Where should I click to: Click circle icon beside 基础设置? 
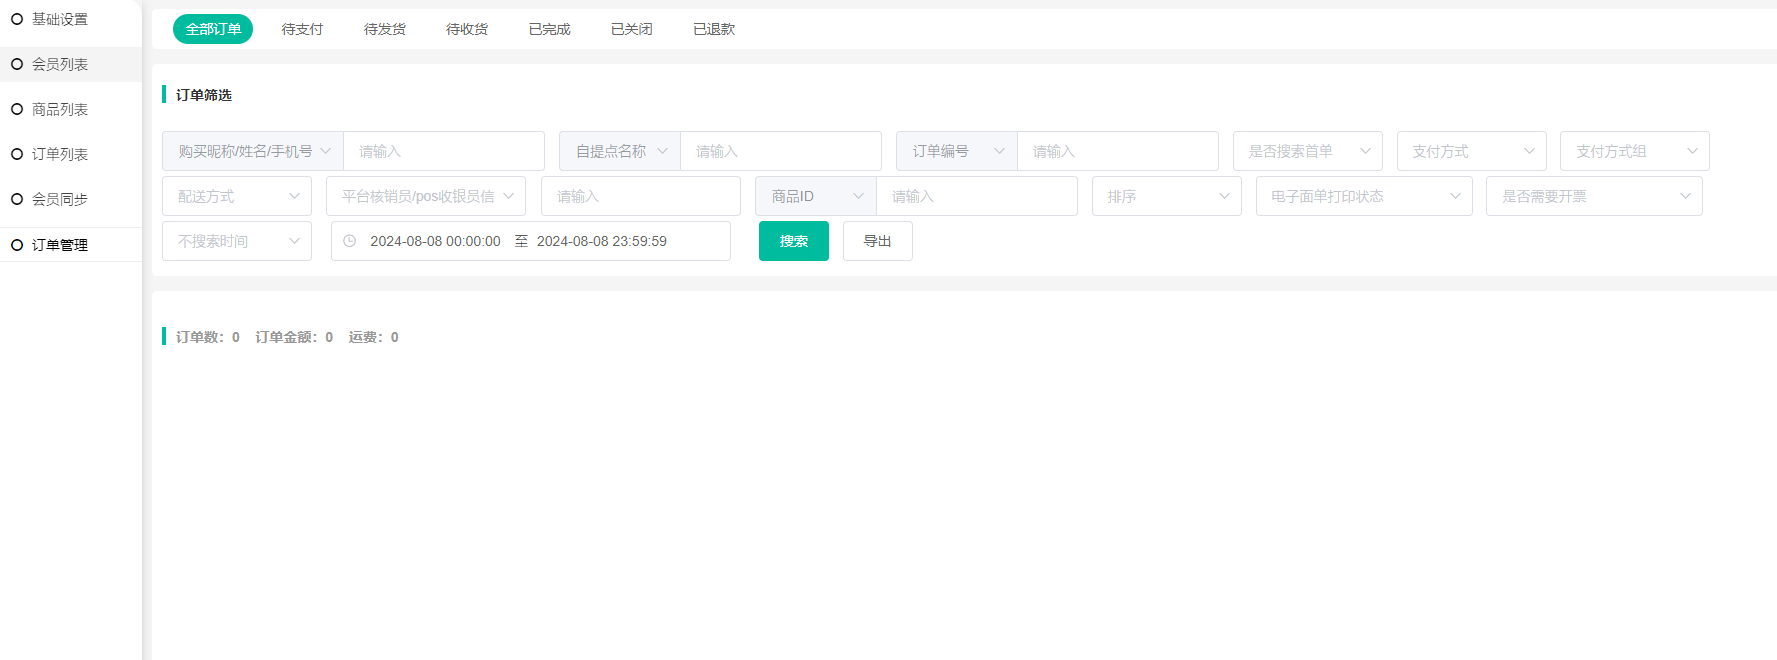pos(17,19)
